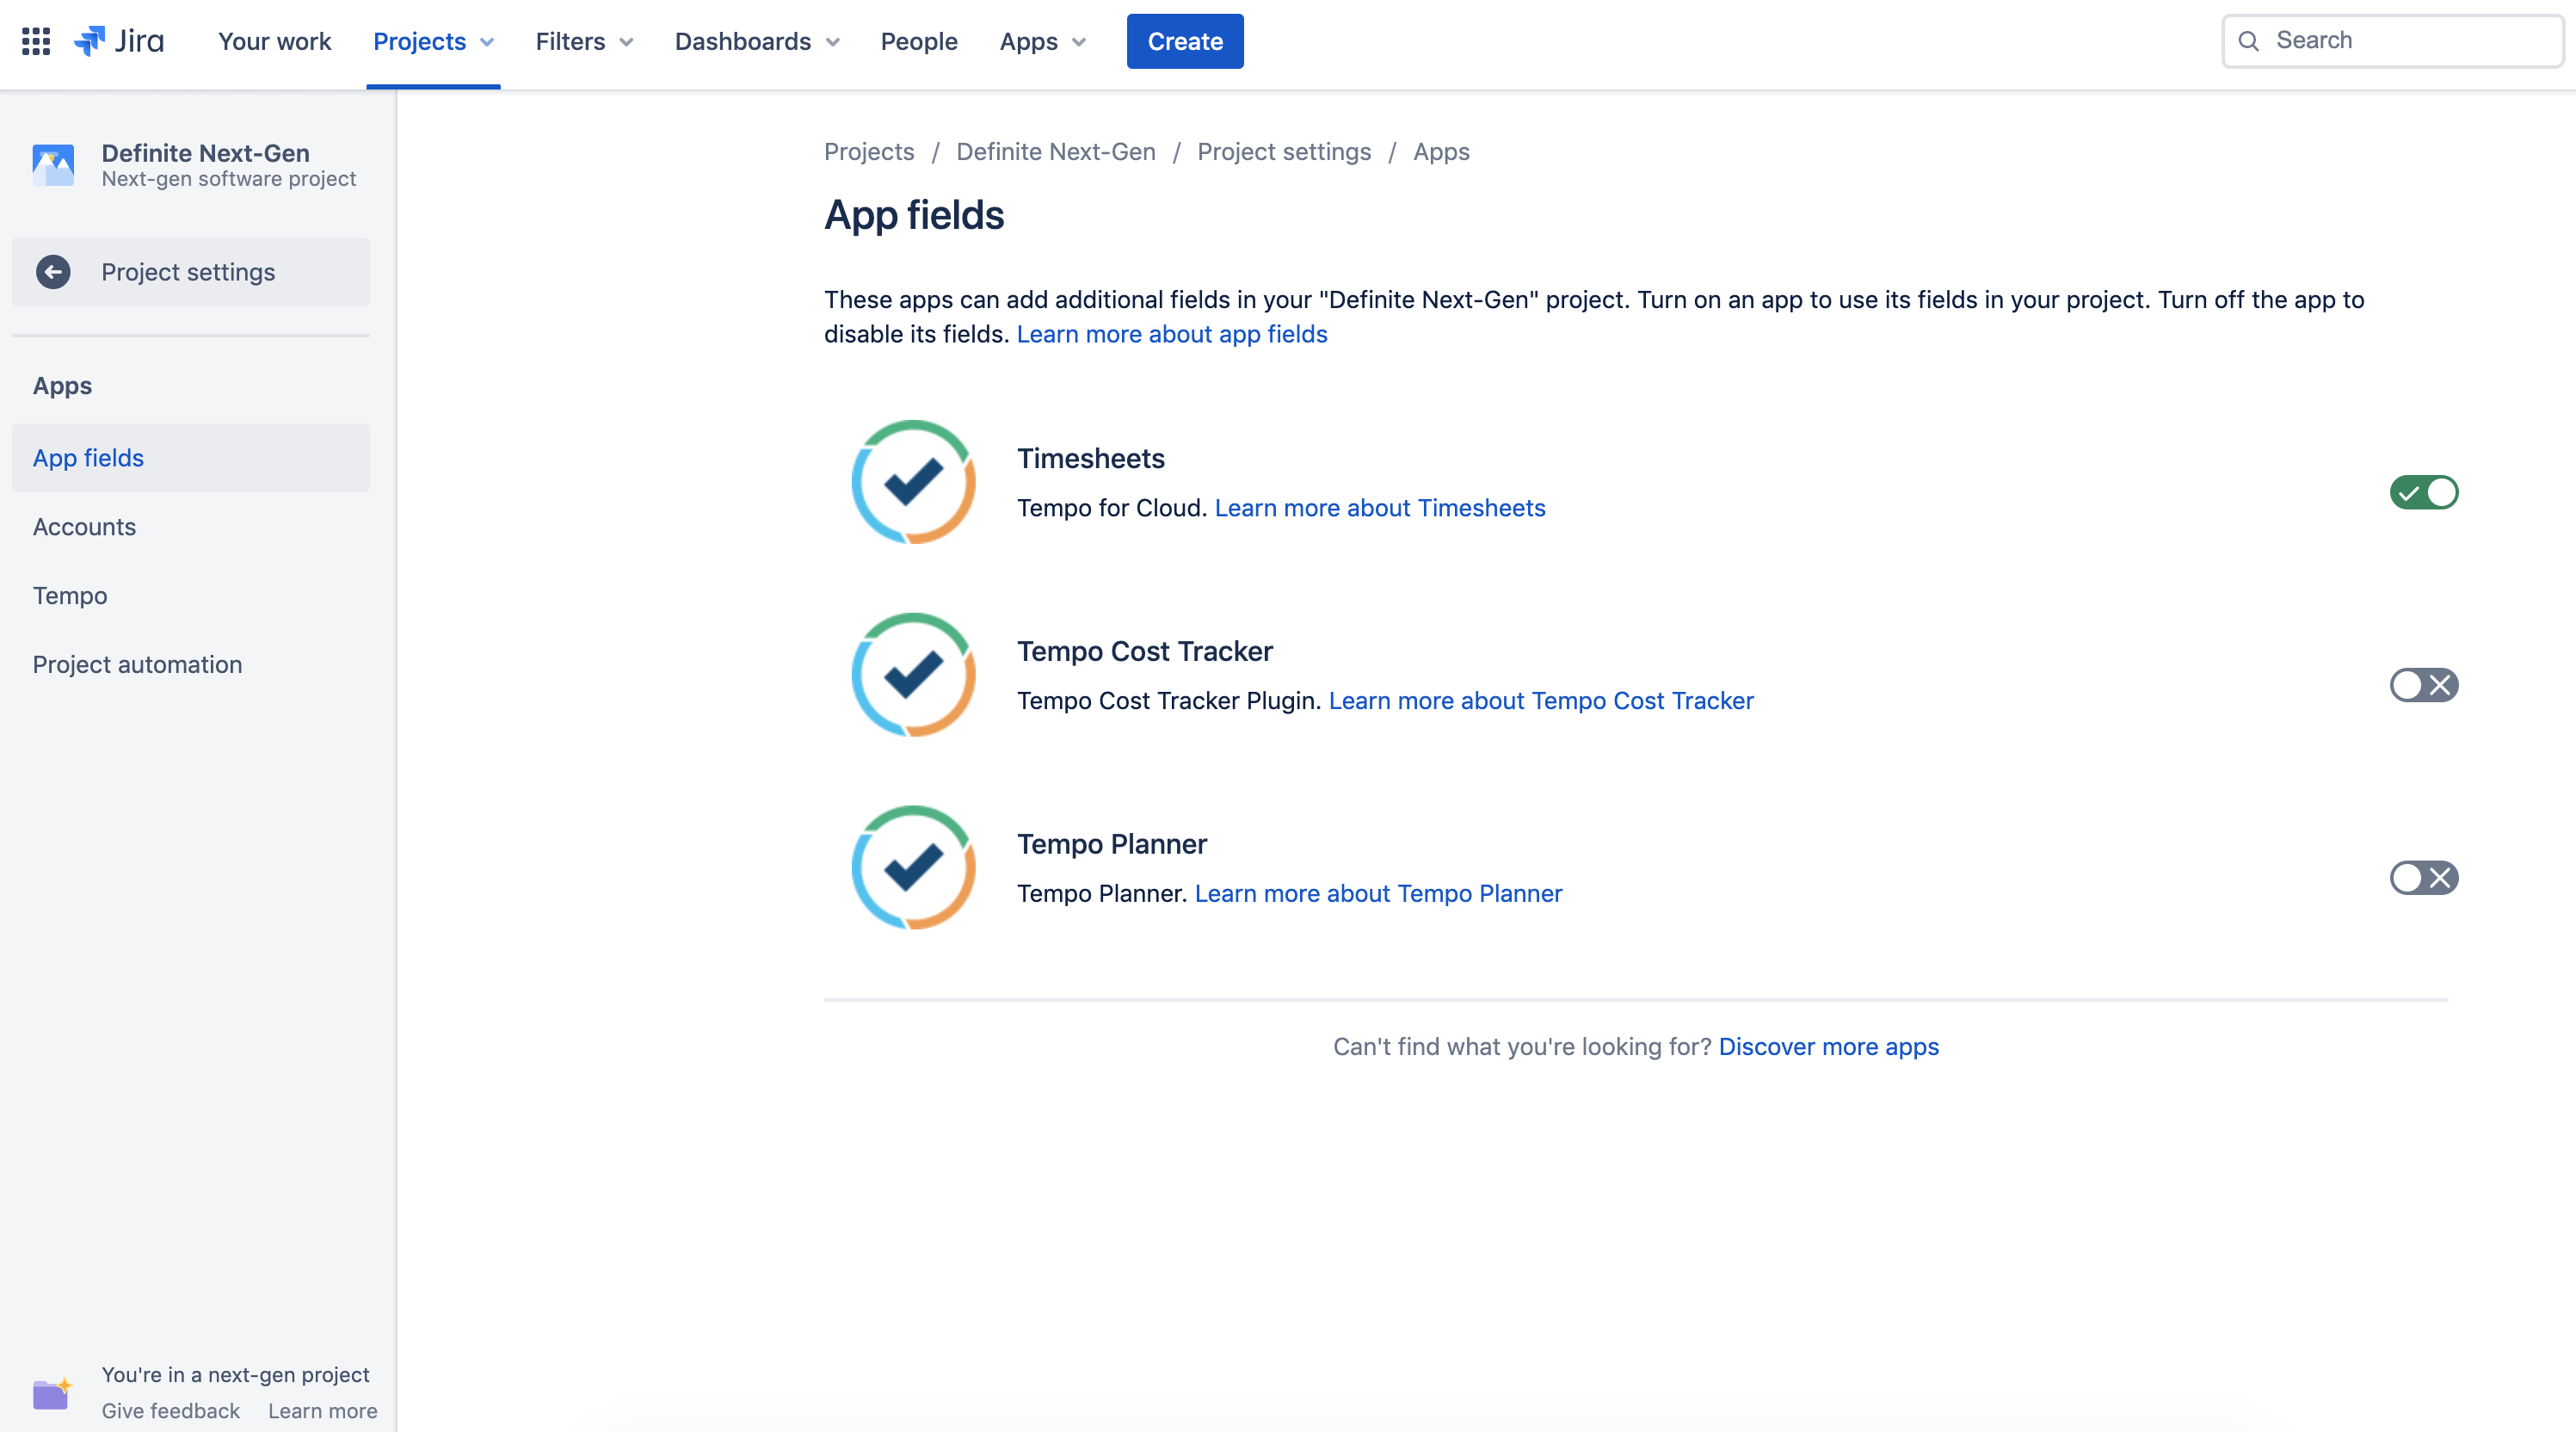Open the Apps dropdown in navigation

[1041, 41]
